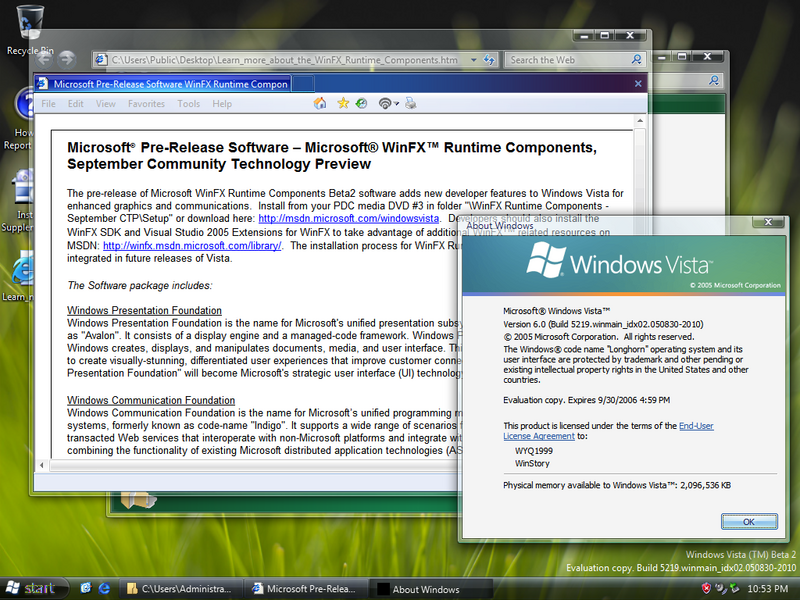Expand the RSS feeds dropdown arrow

(x=396, y=104)
